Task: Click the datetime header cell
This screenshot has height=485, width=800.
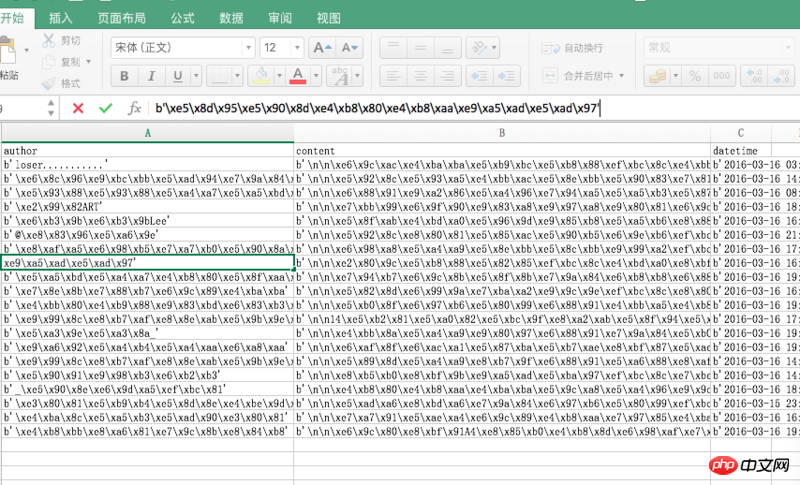Action: pos(741,150)
